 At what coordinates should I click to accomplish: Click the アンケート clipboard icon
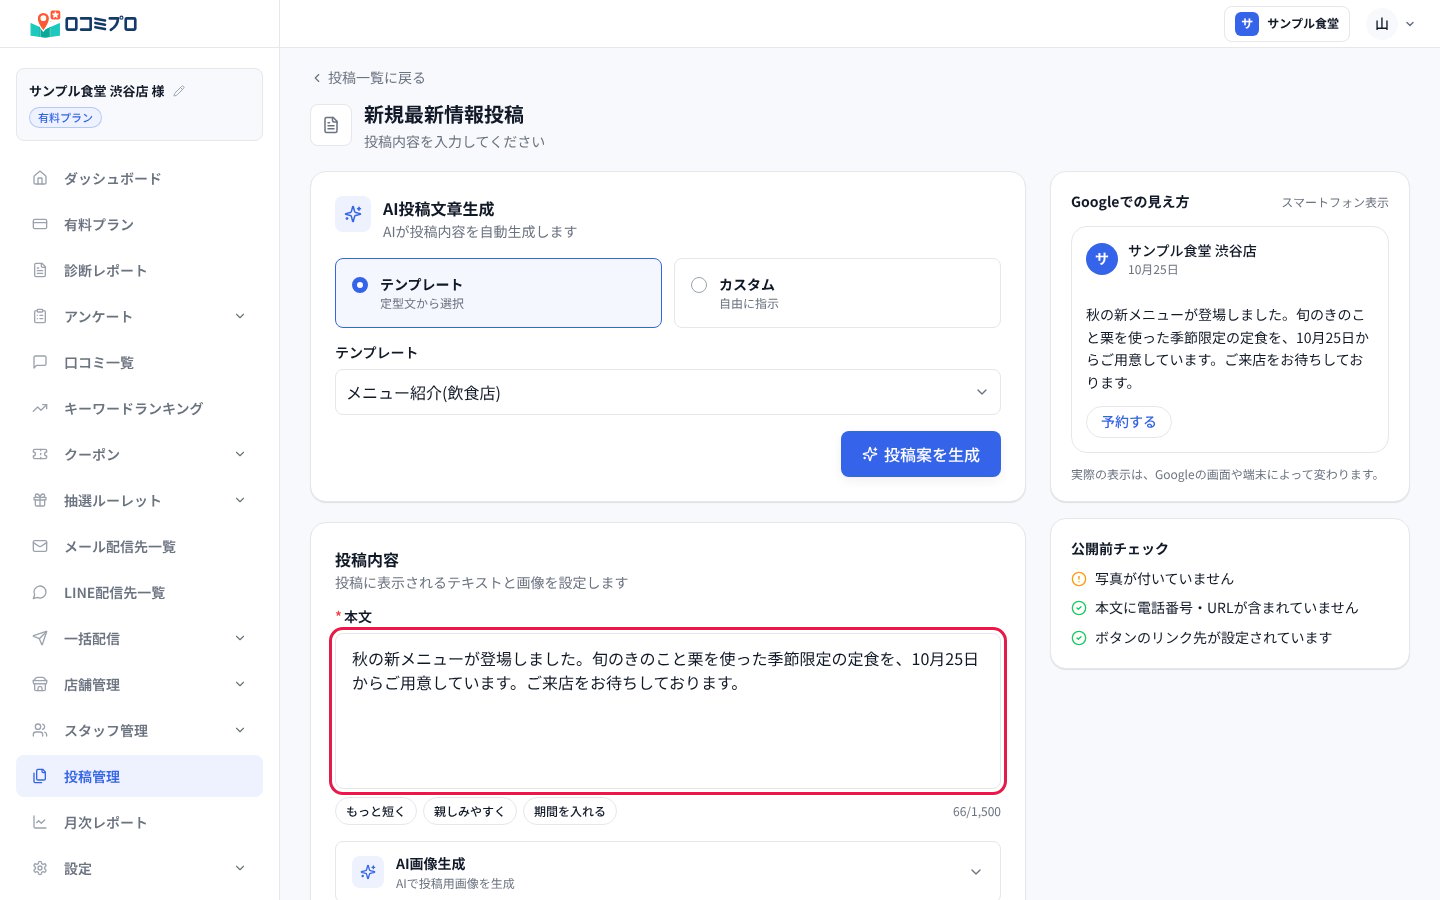click(40, 316)
